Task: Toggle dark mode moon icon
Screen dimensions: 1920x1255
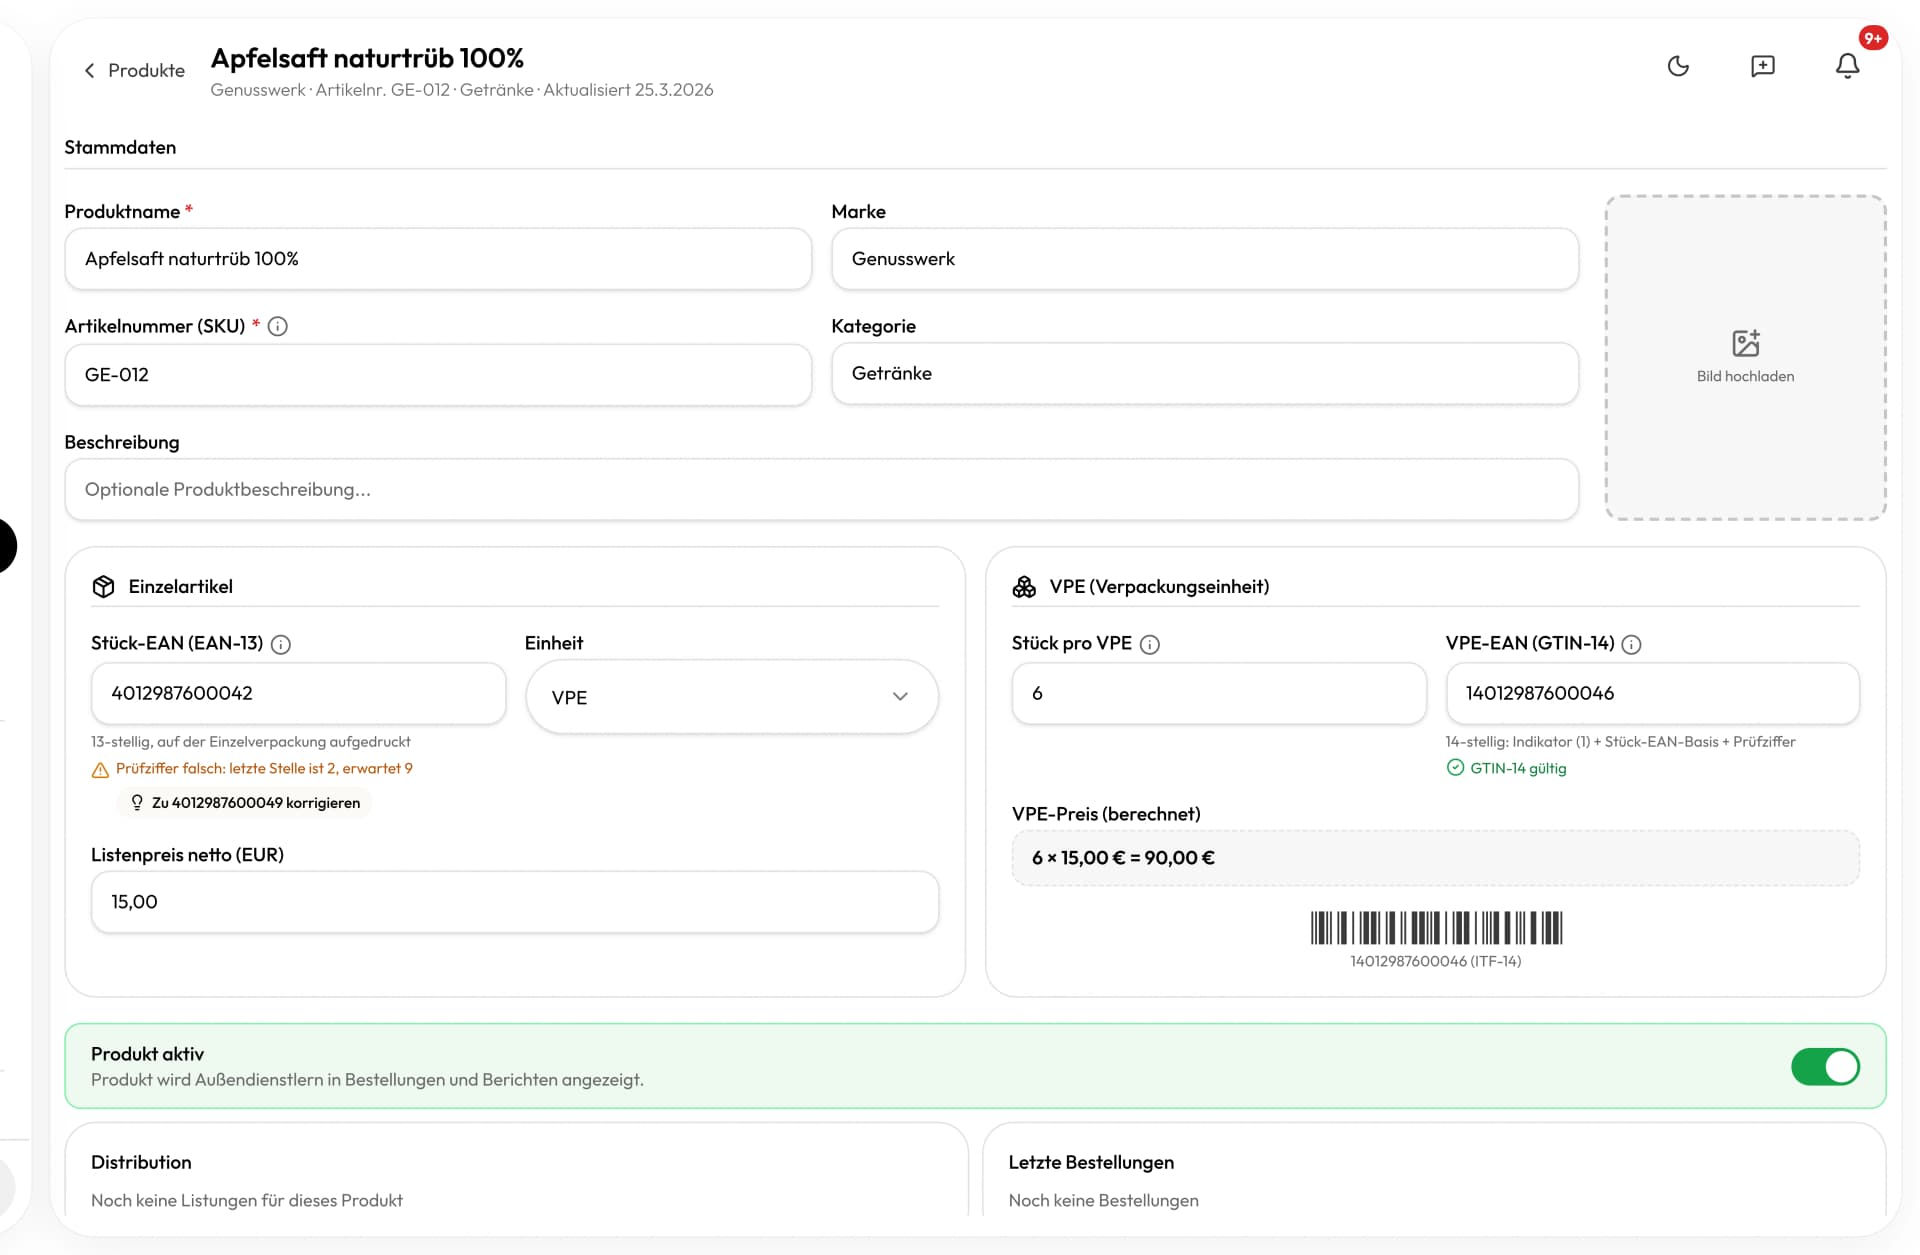Action: (x=1678, y=66)
